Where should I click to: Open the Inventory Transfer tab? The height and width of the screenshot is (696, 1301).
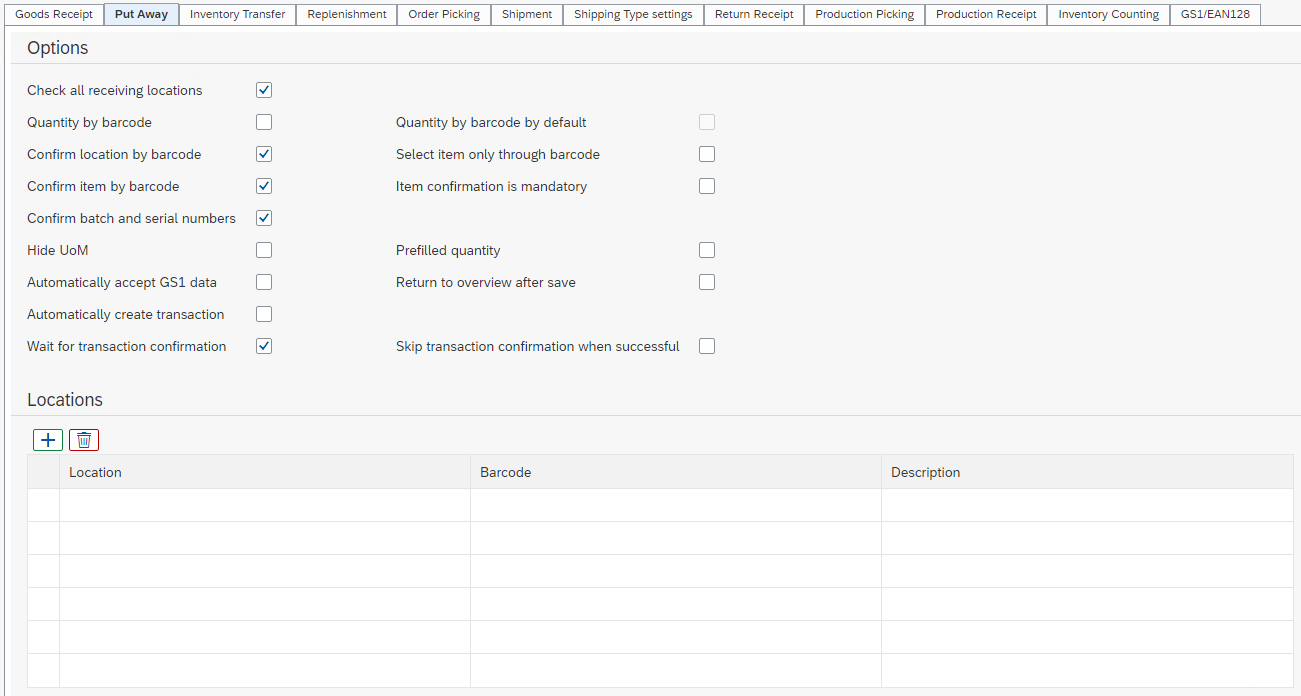tap(237, 14)
